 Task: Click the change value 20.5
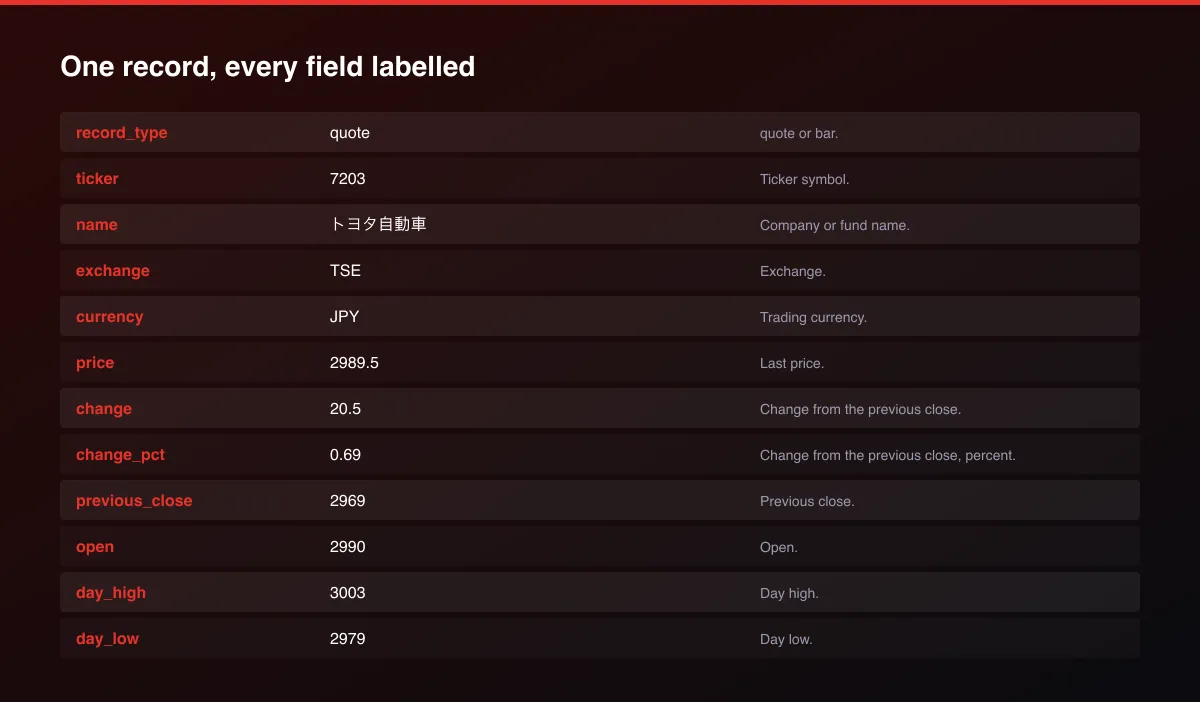point(345,409)
